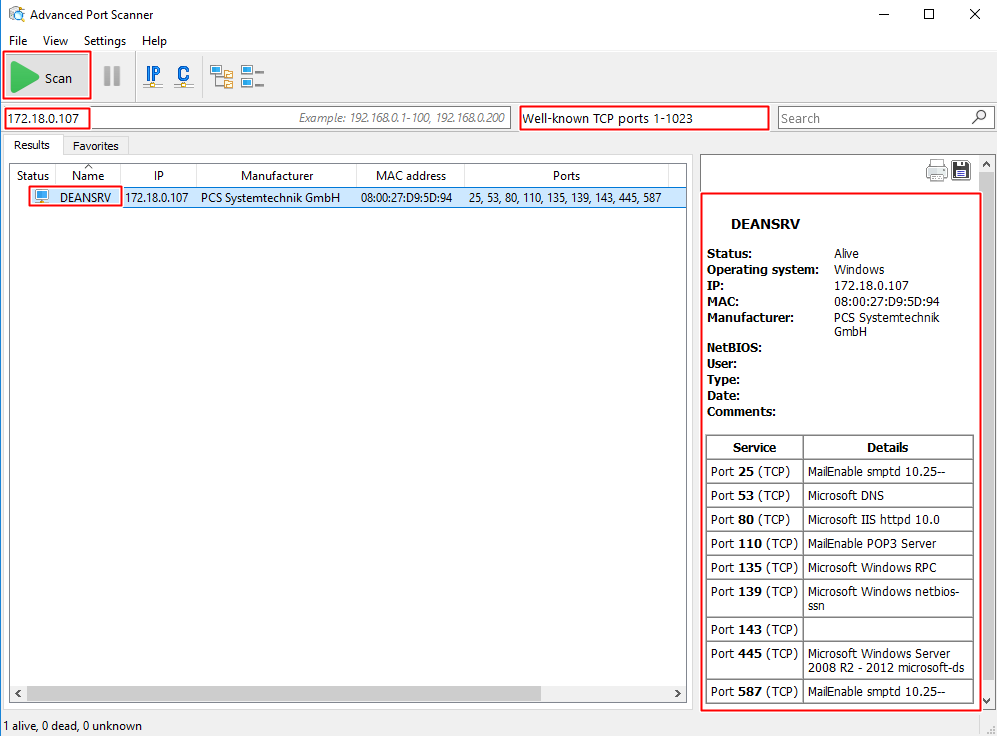Click the 172.18.0.107 IP cell in results
The width and height of the screenshot is (997, 736).
point(157,198)
